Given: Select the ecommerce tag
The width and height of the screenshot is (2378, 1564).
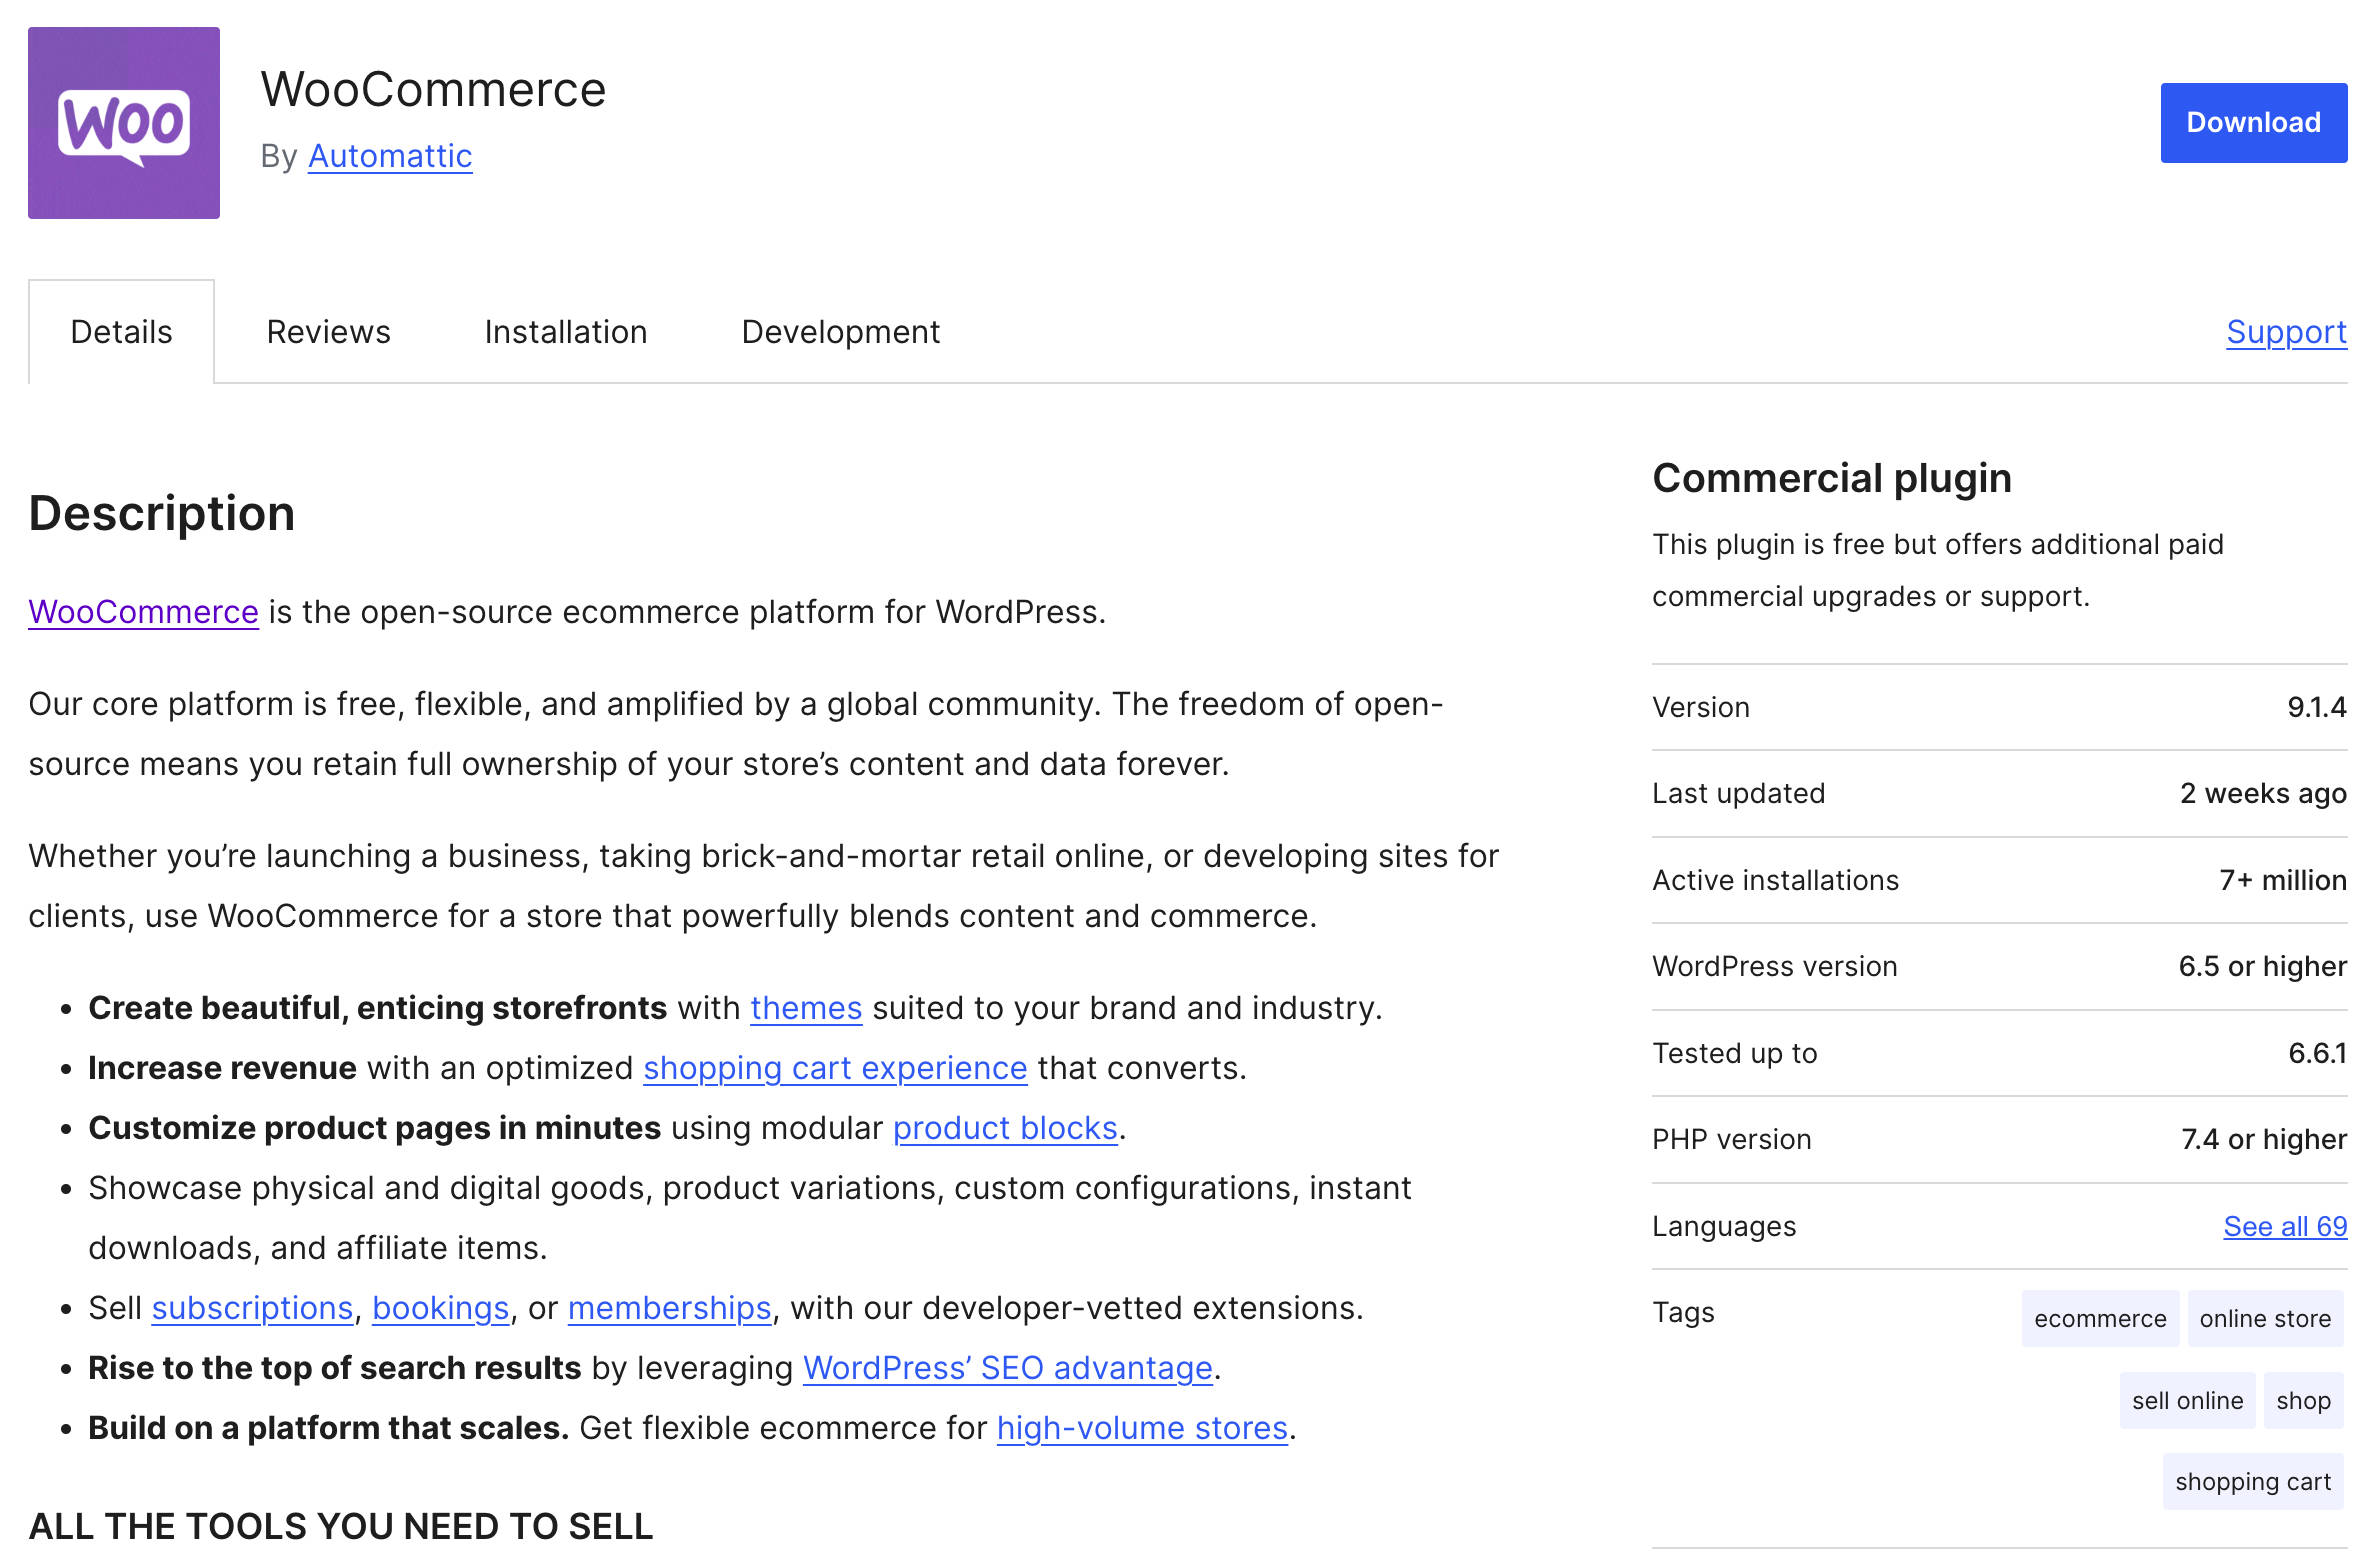Looking at the screenshot, I should click(2101, 1318).
